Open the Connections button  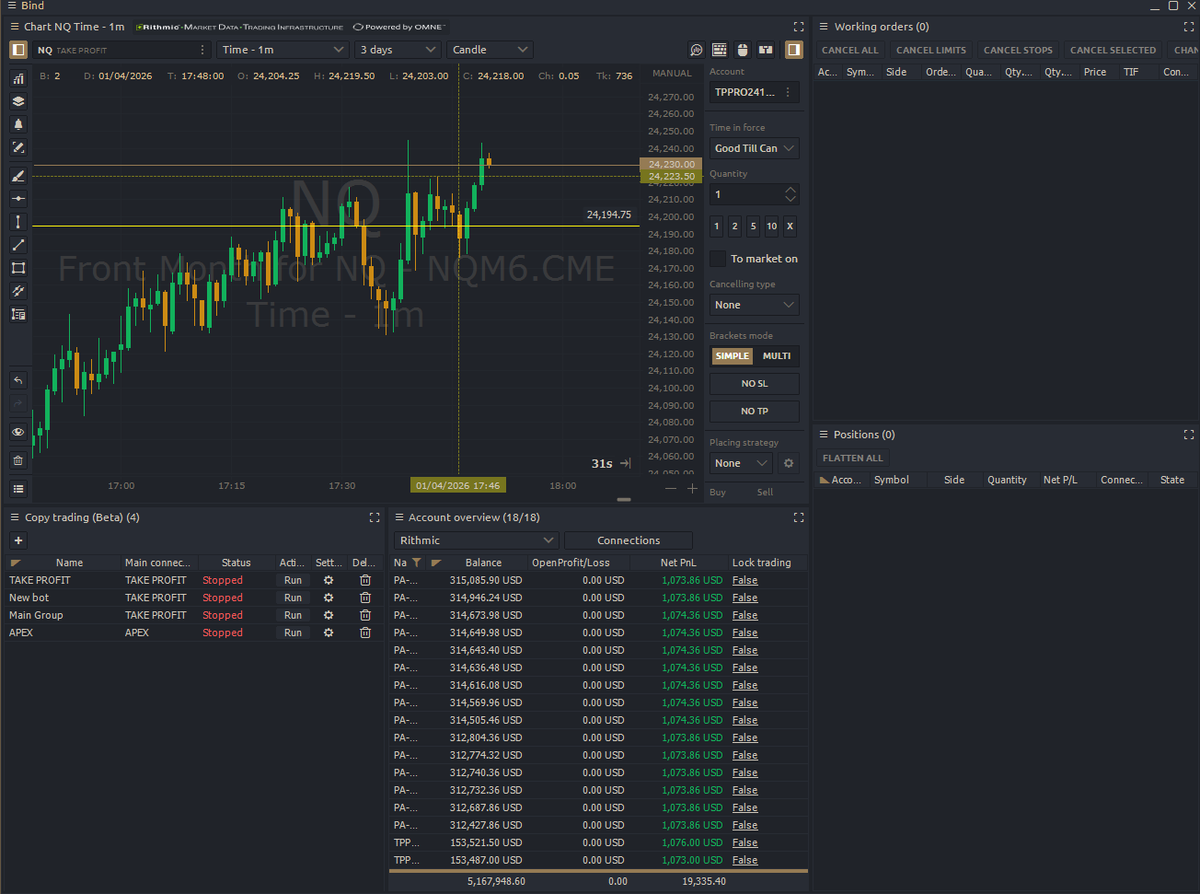[x=629, y=540]
